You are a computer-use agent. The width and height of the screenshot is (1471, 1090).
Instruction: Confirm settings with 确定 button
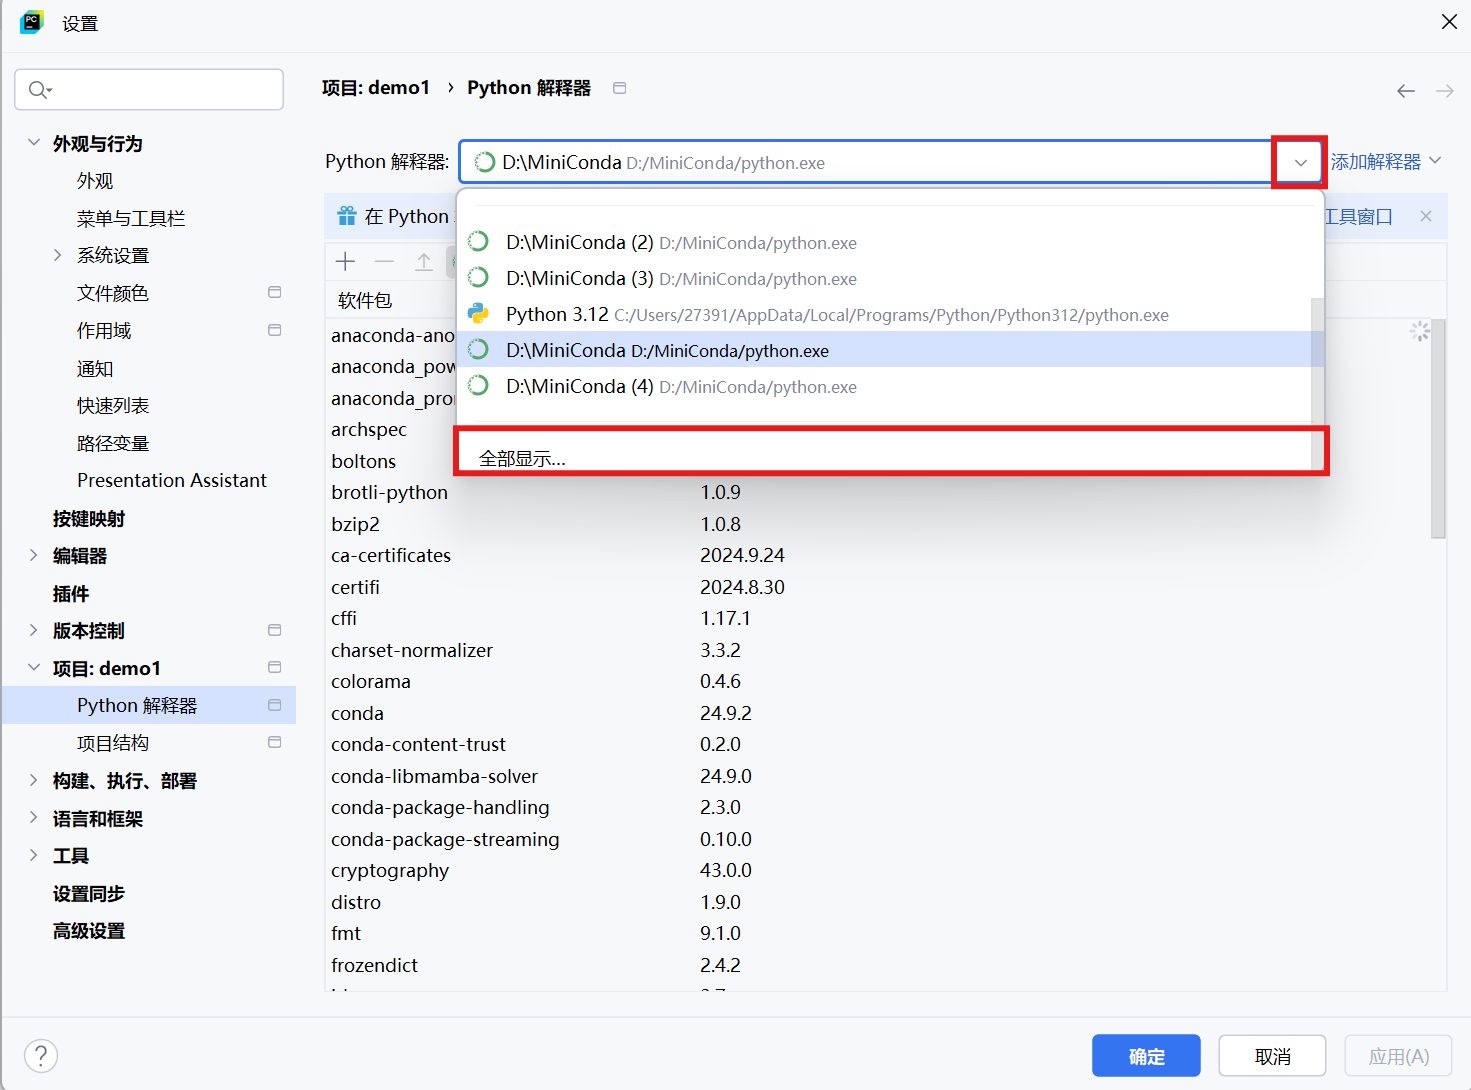point(1146,1056)
